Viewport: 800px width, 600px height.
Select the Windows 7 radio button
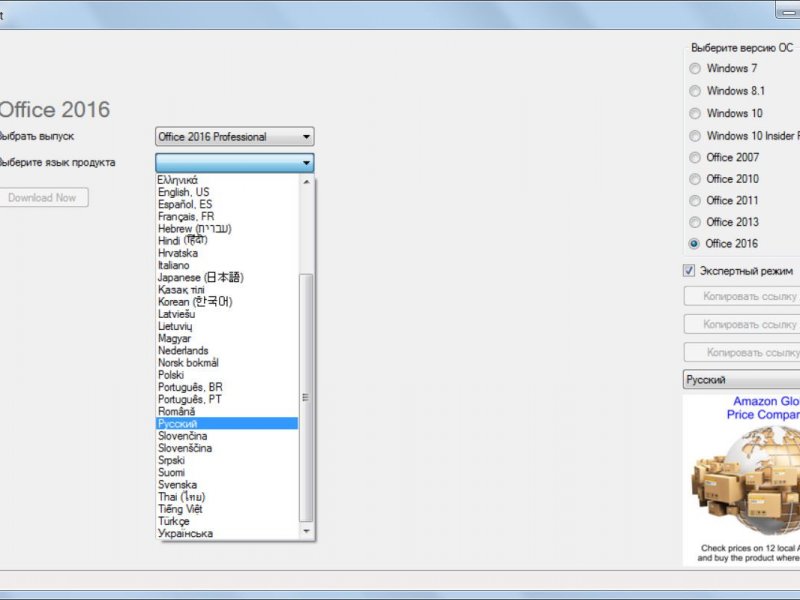(694, 68)
